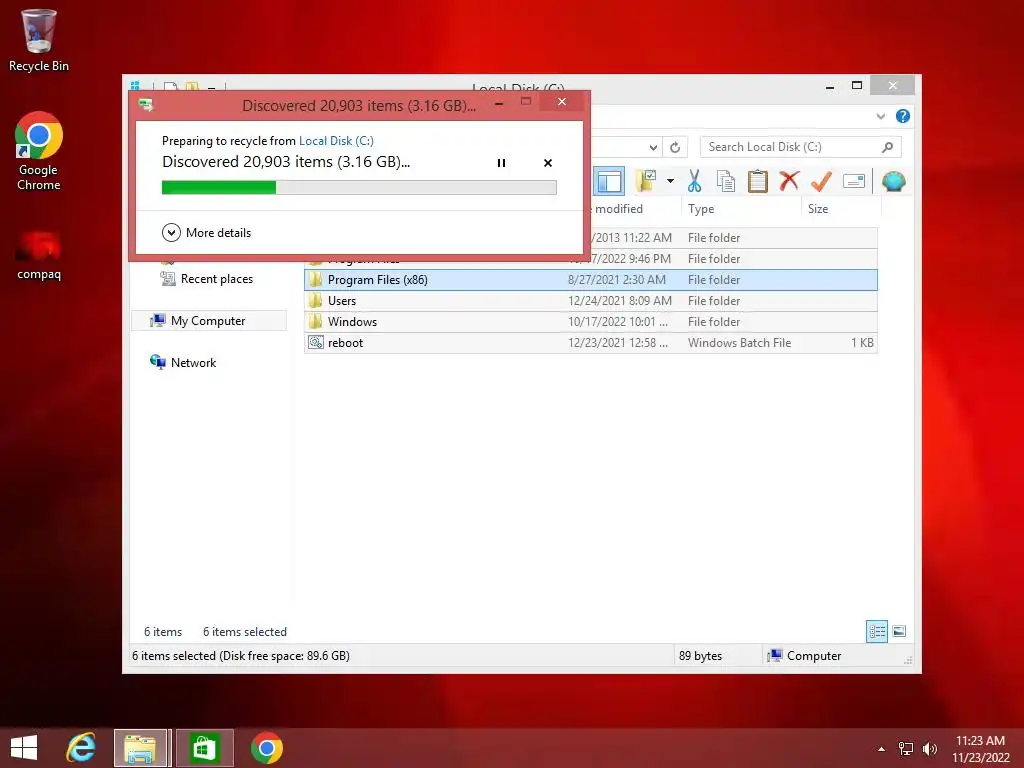Toggle the preview pane layout icon
Image resolution: width=1024 pixels, height=768 pixels.
[x=609, y=181]
